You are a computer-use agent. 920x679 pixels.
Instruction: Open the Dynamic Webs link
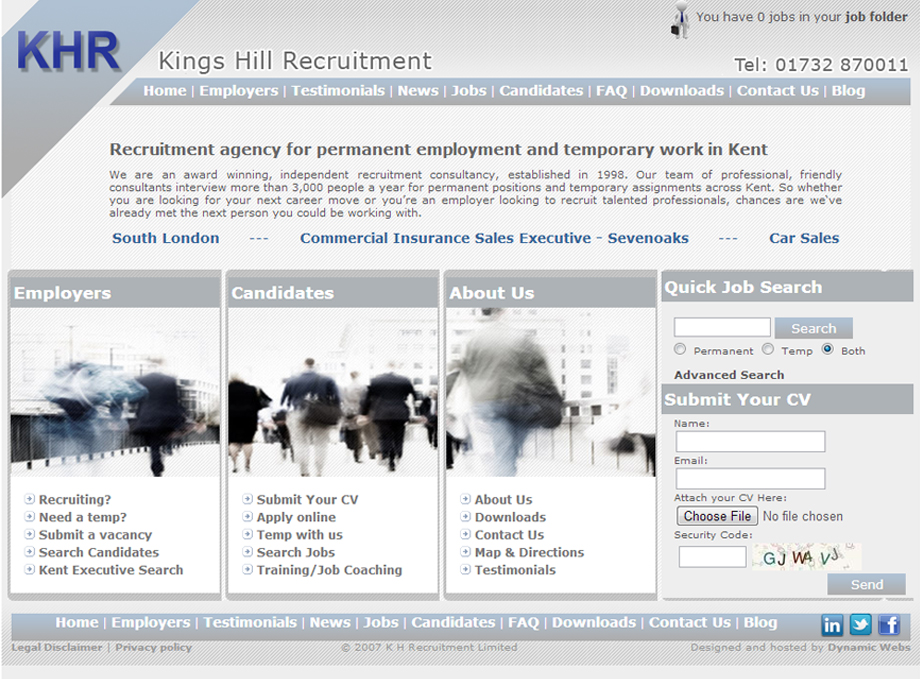[x=869, y=647]
